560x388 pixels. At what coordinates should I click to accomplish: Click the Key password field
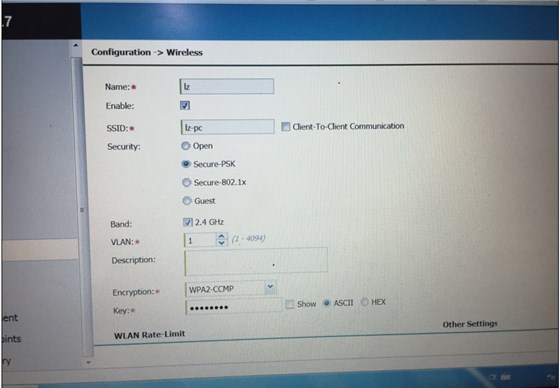234,307
